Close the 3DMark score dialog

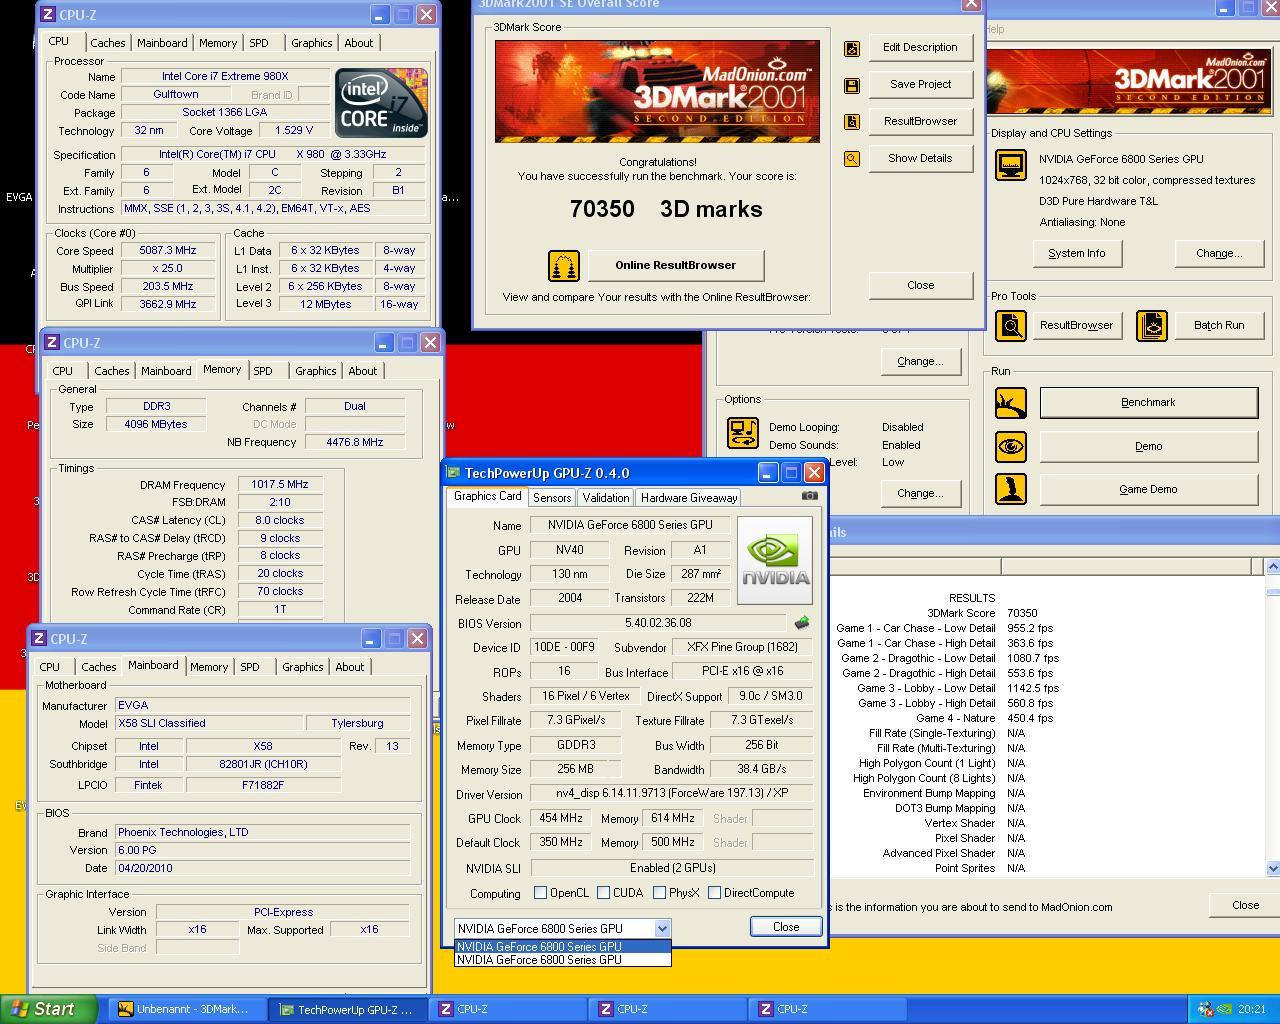pos(920,285)
